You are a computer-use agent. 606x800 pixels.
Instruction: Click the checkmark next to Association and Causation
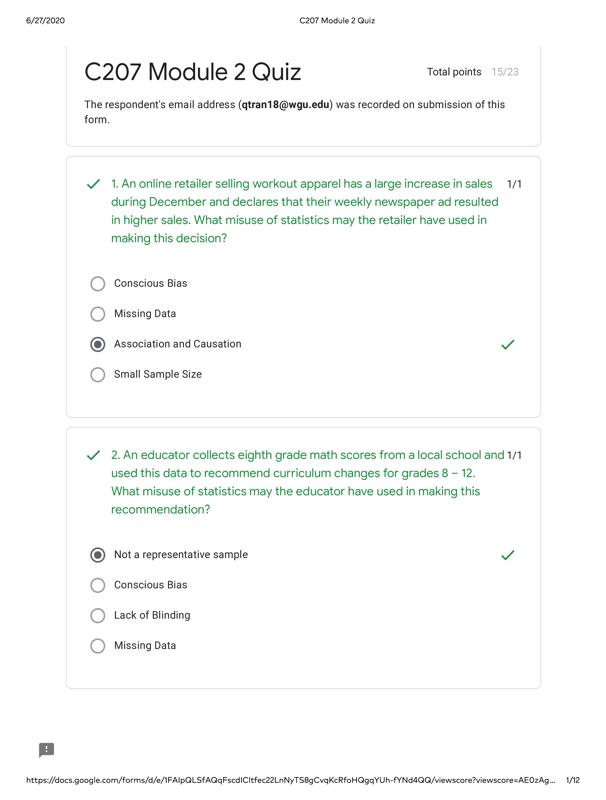click(x=508, y=345)
